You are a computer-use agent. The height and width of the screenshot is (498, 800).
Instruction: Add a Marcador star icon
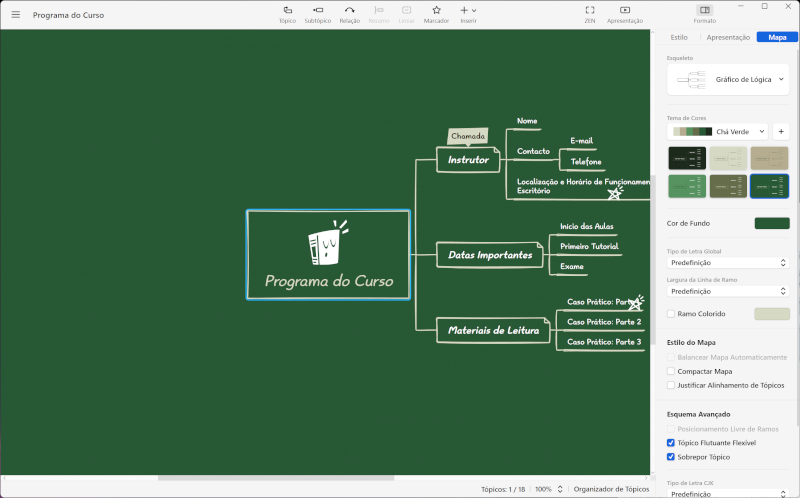pos(436,13)
